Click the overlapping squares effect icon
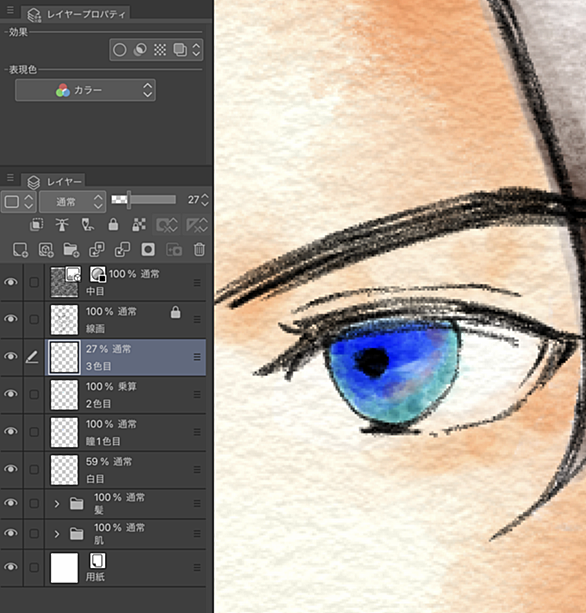The image size is (586, 613). click(x=180, y=50)
